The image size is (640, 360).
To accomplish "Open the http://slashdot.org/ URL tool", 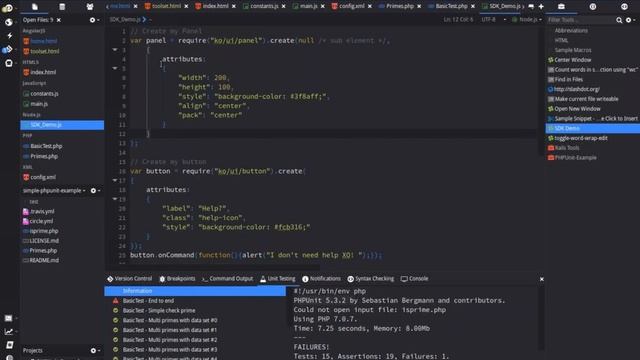I will 573,89.
